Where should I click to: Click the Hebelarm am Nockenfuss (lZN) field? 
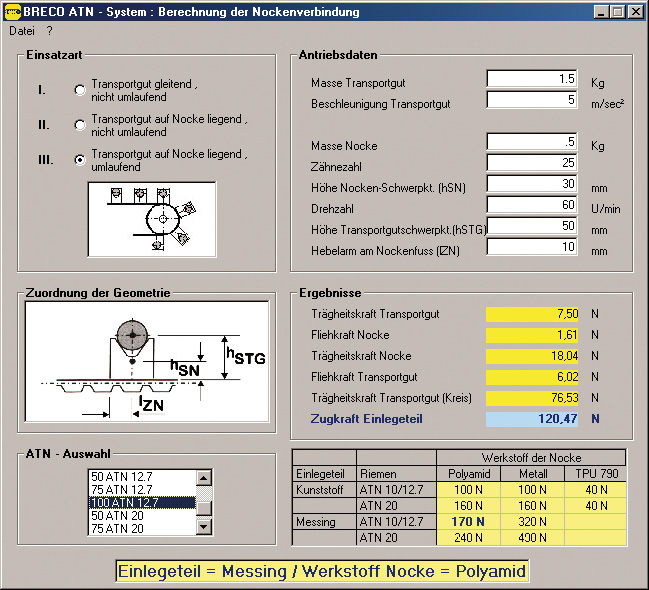point(532,247)
